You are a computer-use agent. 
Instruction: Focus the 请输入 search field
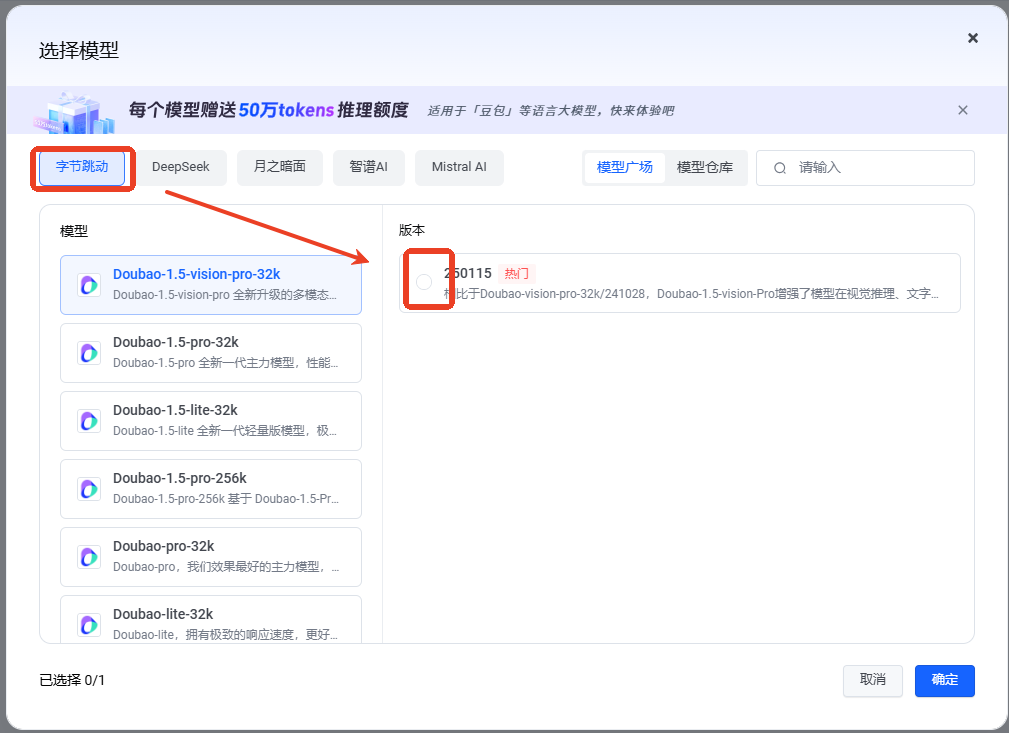[x=865, y=168]
